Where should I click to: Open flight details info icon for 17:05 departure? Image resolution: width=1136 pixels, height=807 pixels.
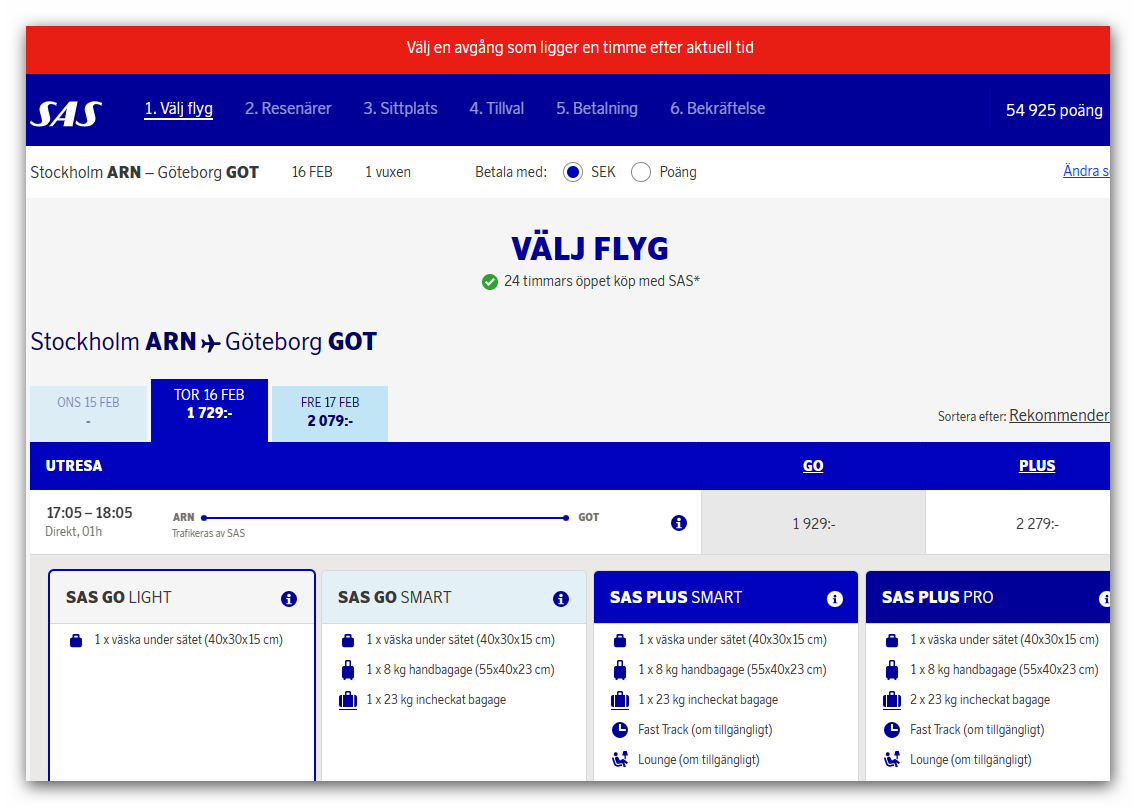679,523
